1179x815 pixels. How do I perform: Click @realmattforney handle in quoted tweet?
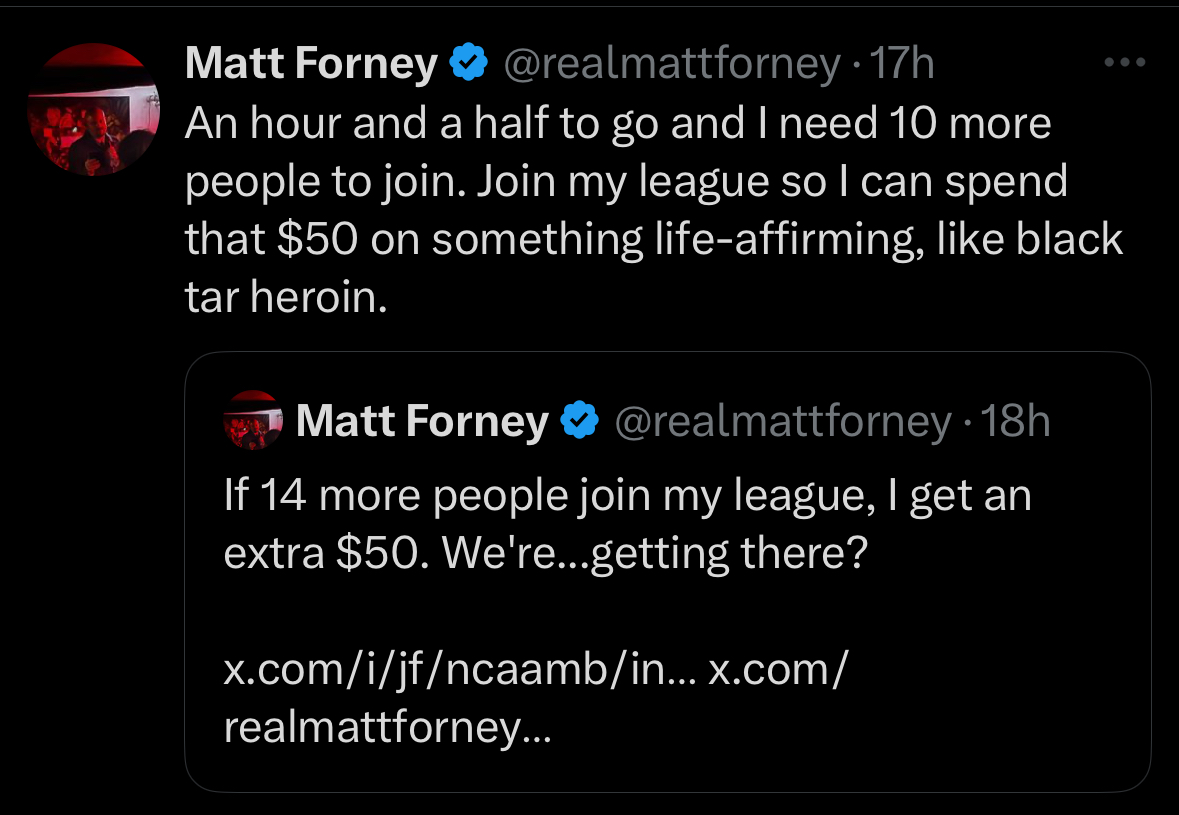[781, 421]
